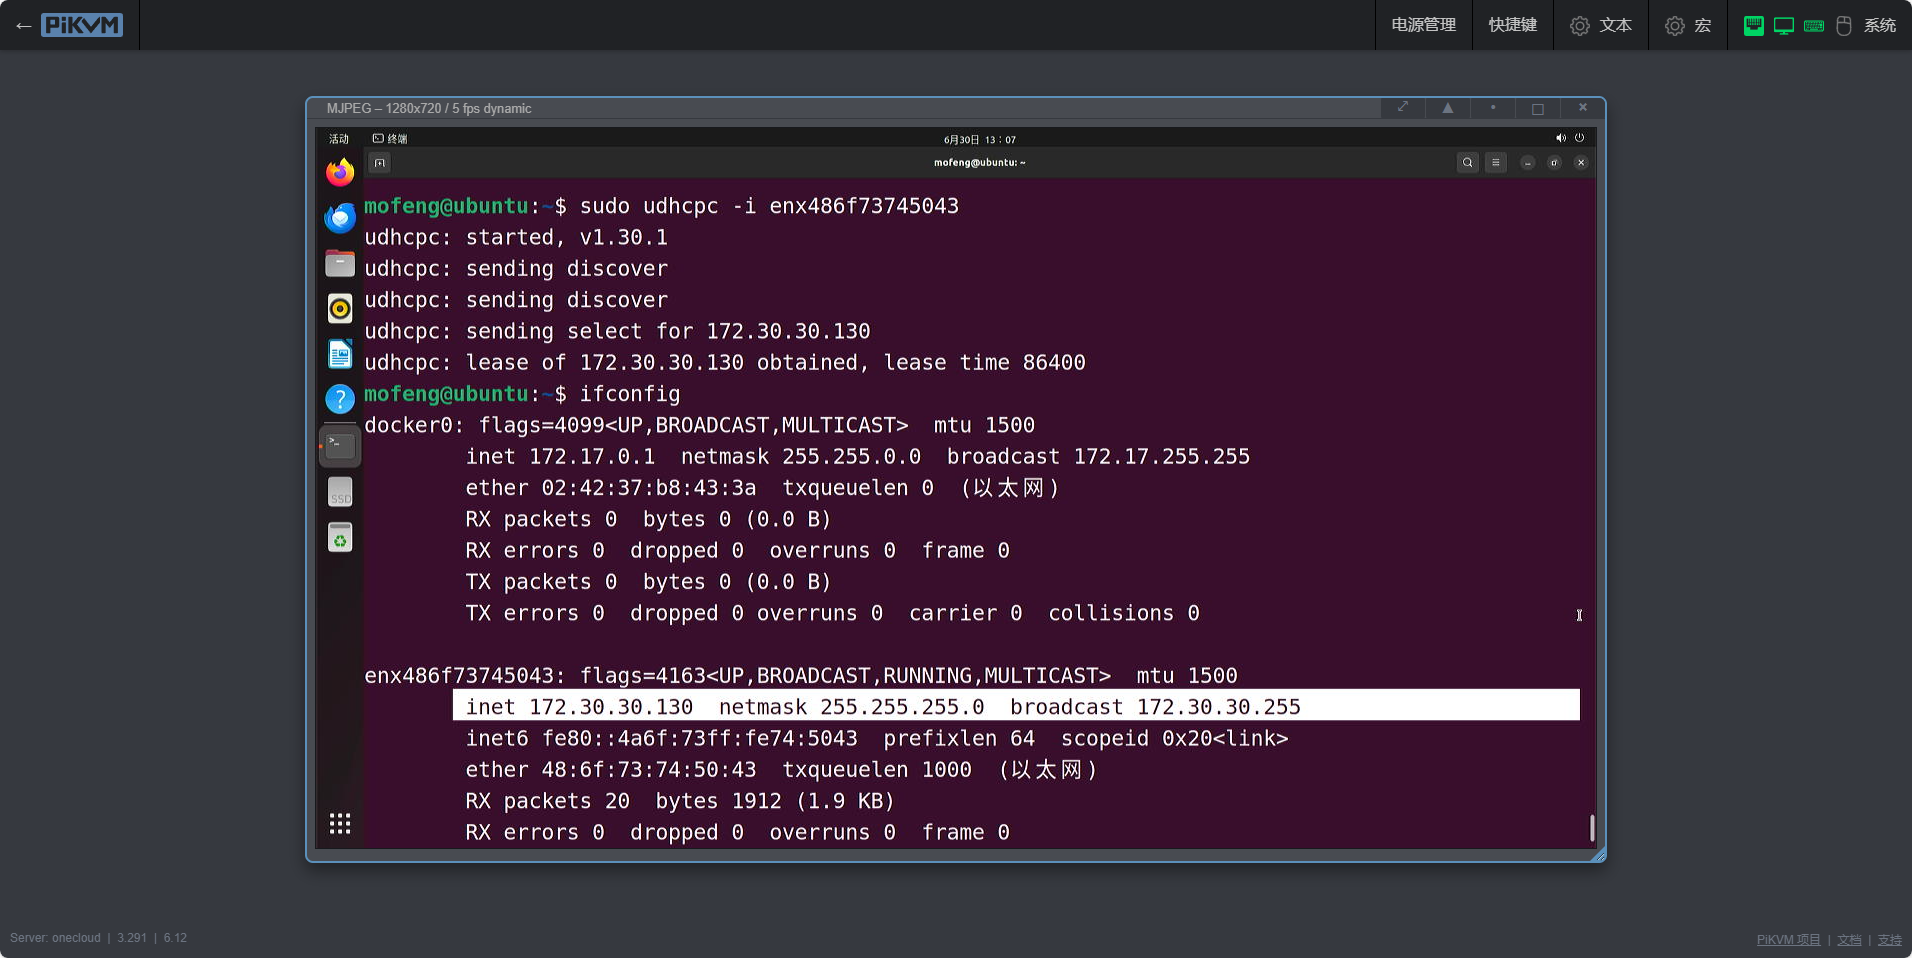This screenshot has width=1912, height=958.
Task: Click the 快捷键 shortcuts button
Action: 1512,25
